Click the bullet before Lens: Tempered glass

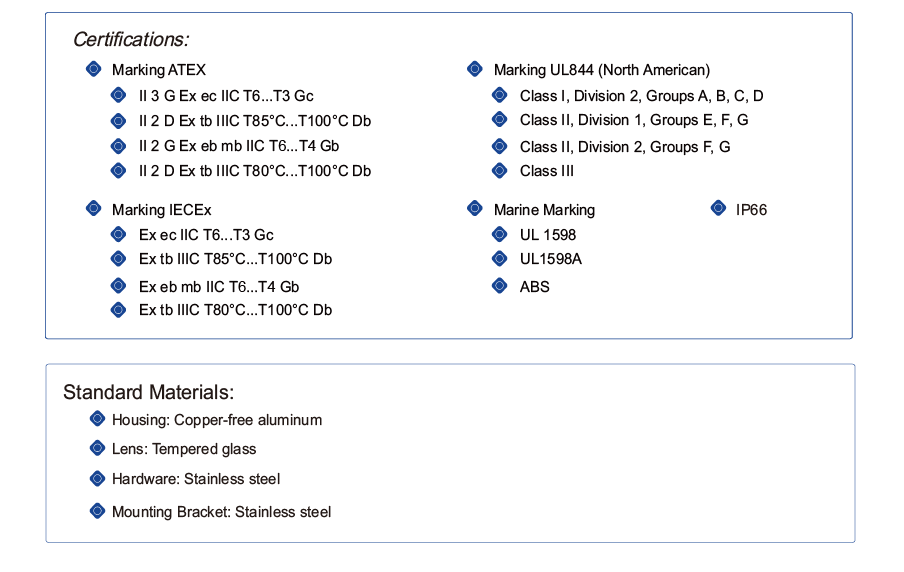[97, 448]
